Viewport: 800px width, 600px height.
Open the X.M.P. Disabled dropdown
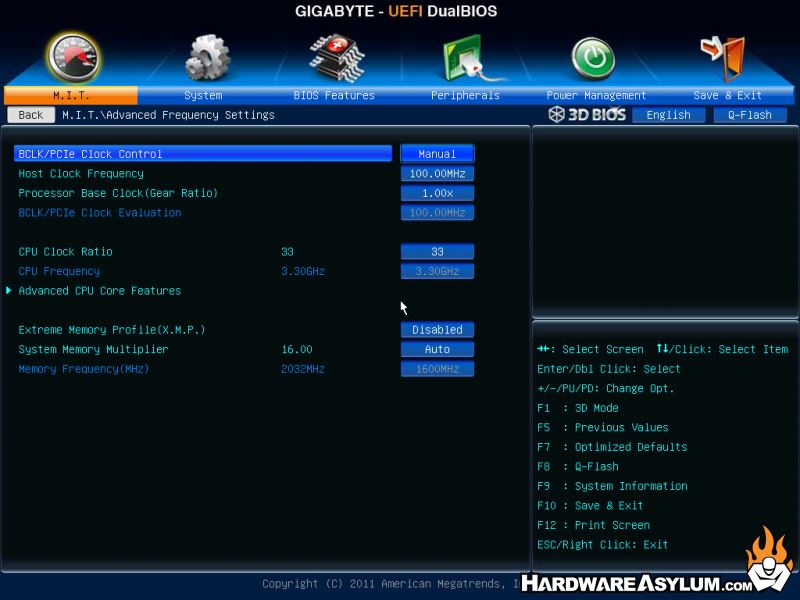click(437, 330)
